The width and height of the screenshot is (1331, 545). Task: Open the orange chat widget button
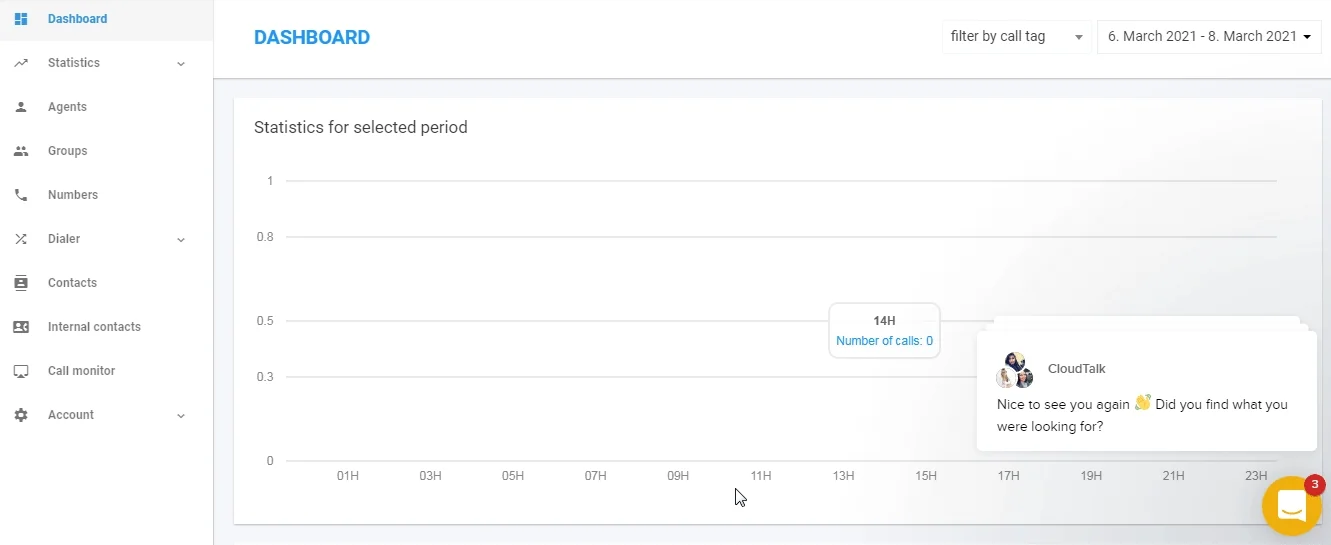tap(1292, 506)
